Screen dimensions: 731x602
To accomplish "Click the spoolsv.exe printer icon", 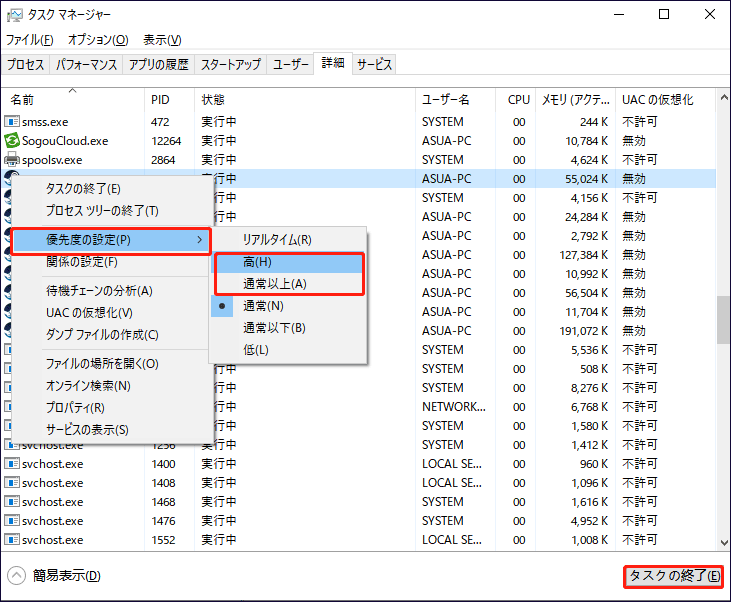I will (x=12, y=160).
